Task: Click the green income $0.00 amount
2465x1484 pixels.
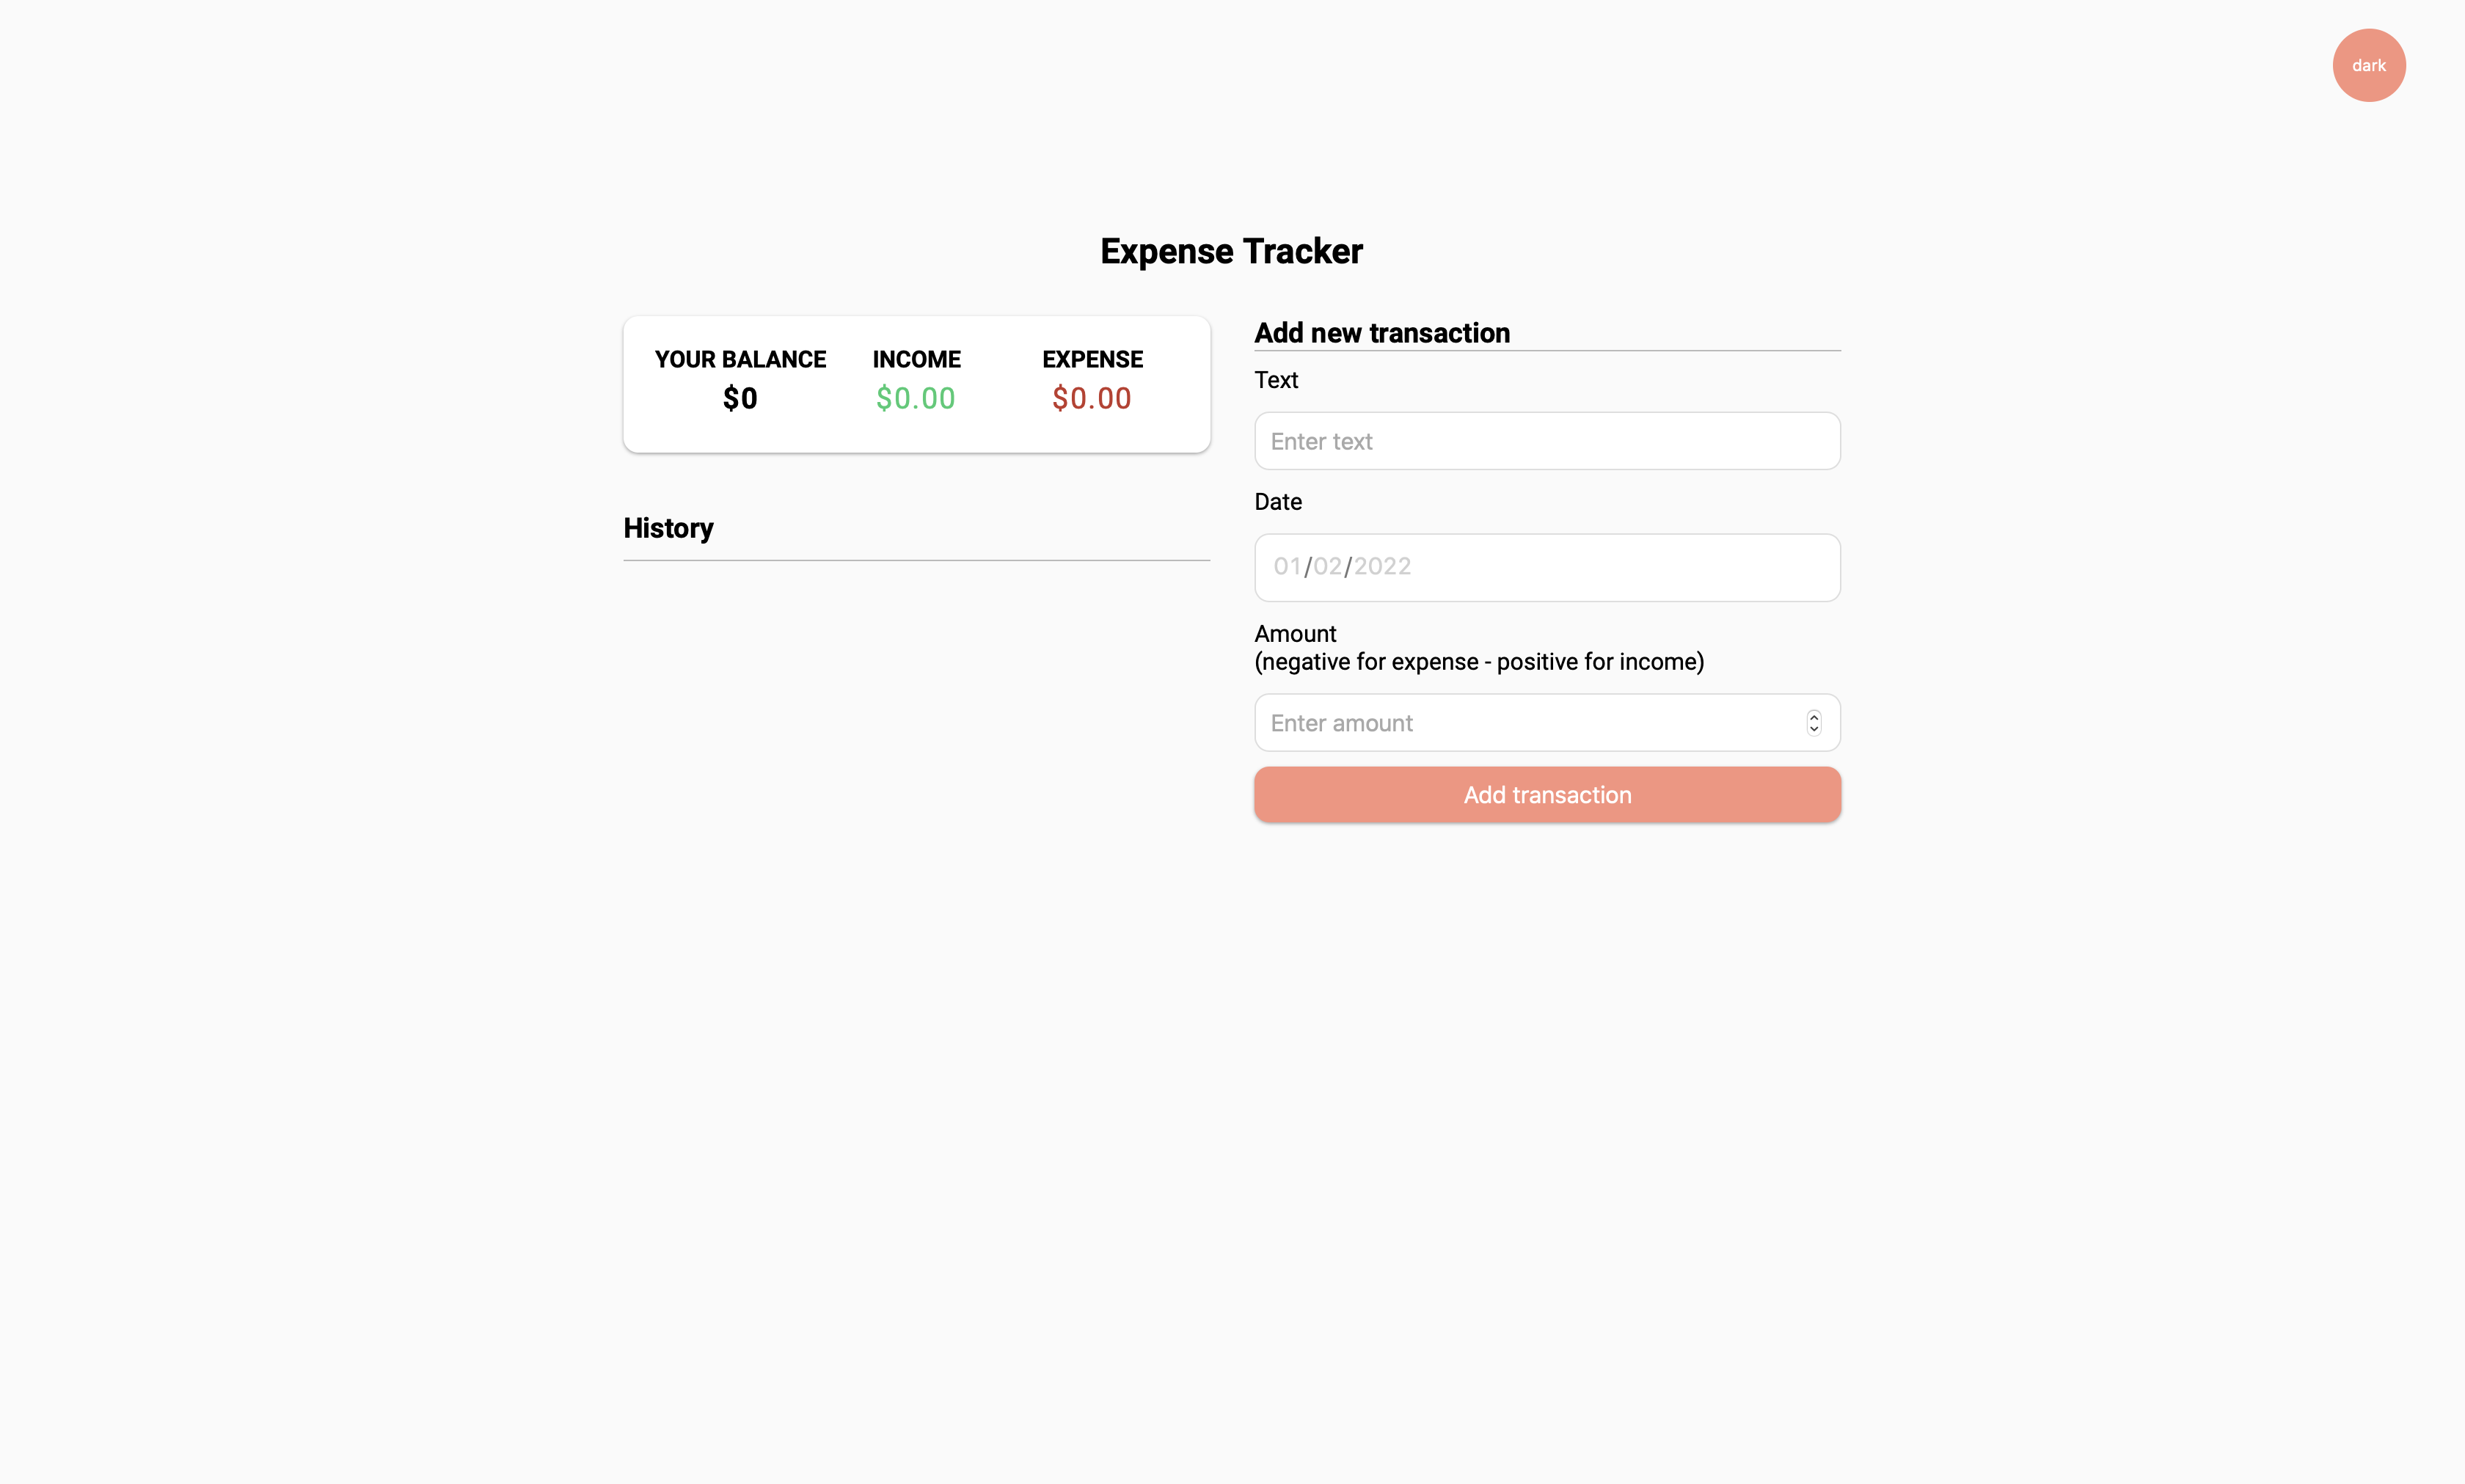Action: 915,399
